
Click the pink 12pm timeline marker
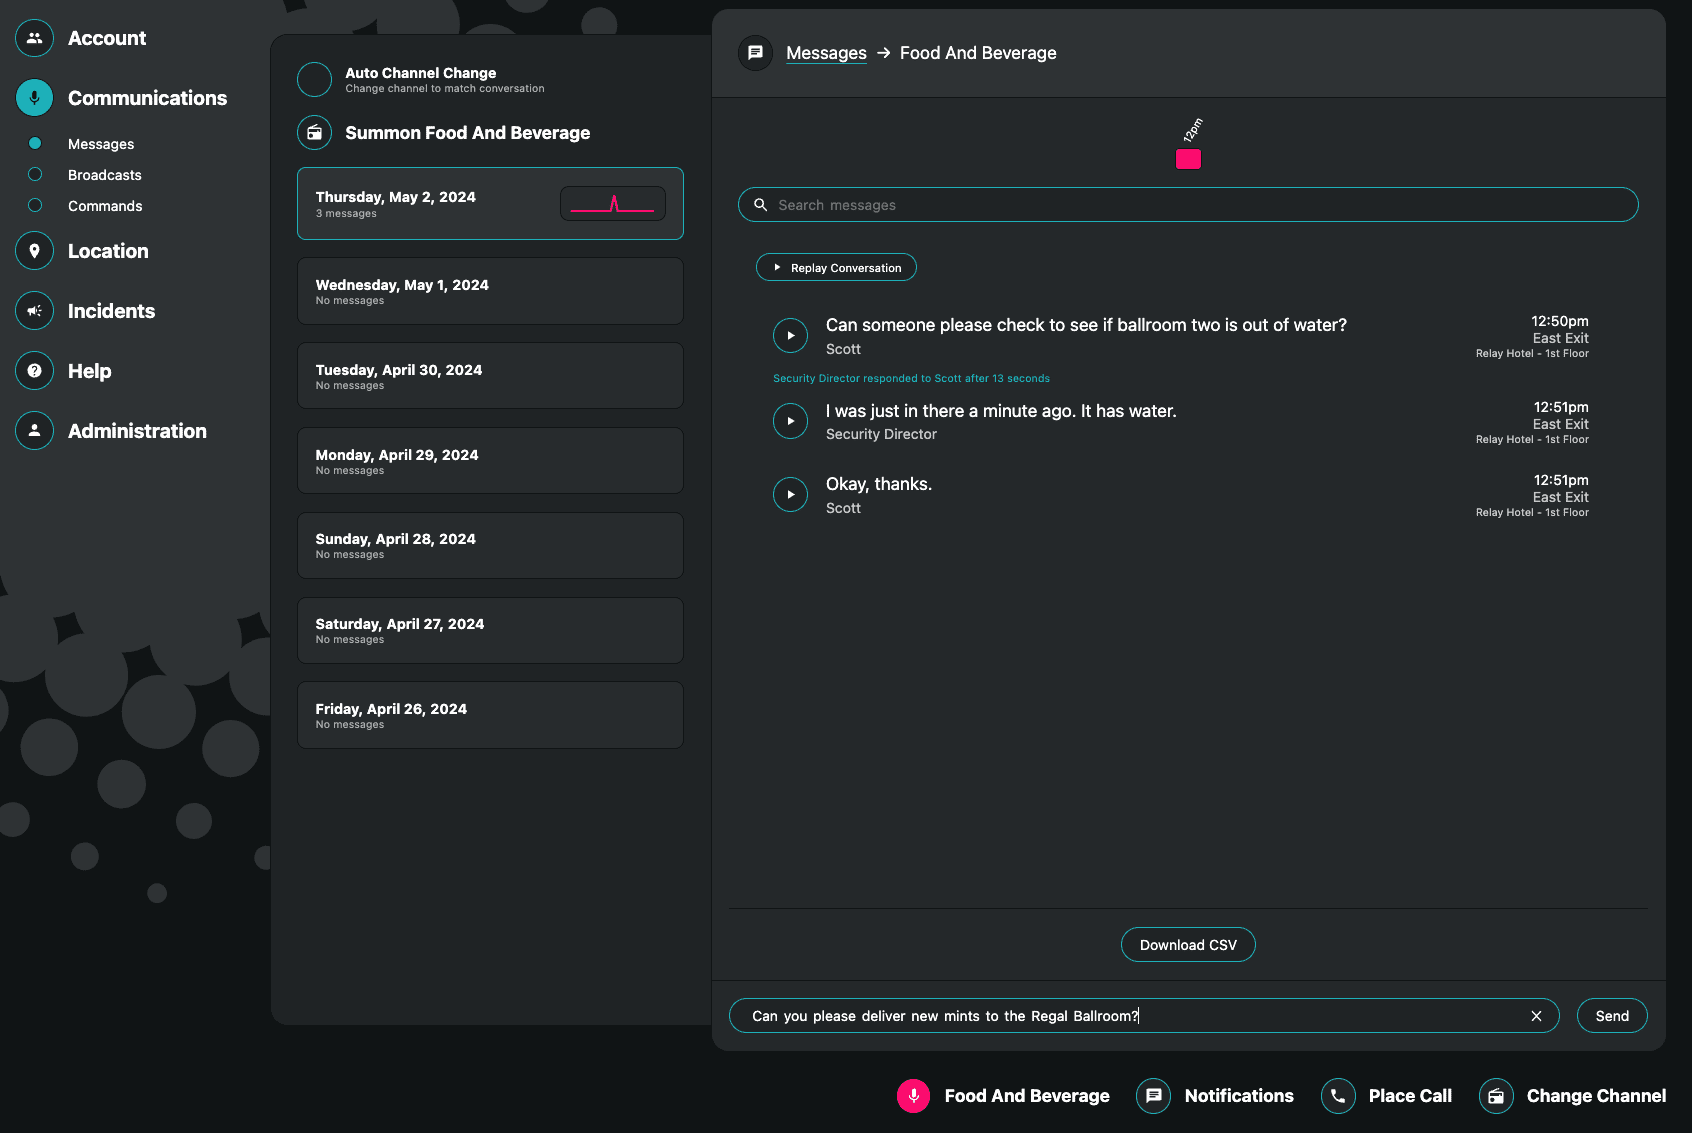pyautogui.click(x=1188, y=159)
